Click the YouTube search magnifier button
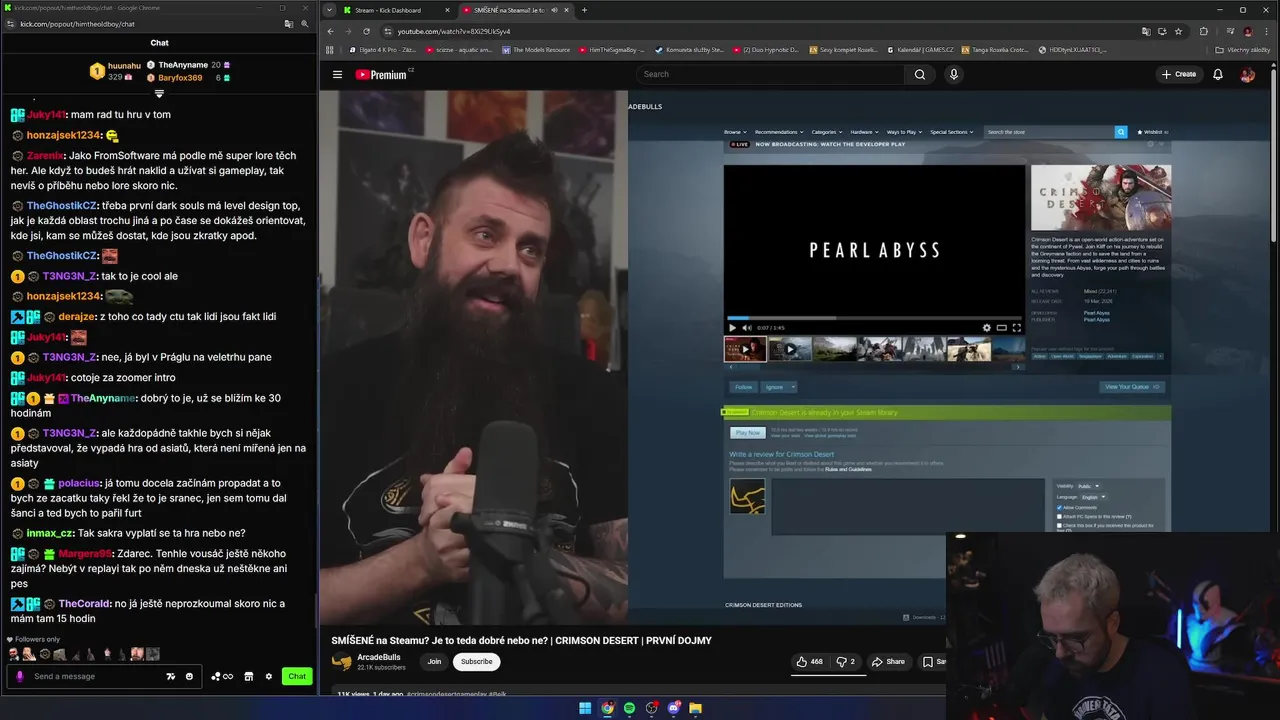The width and height of the screenshot is (1280, 720). click(920, 74)
